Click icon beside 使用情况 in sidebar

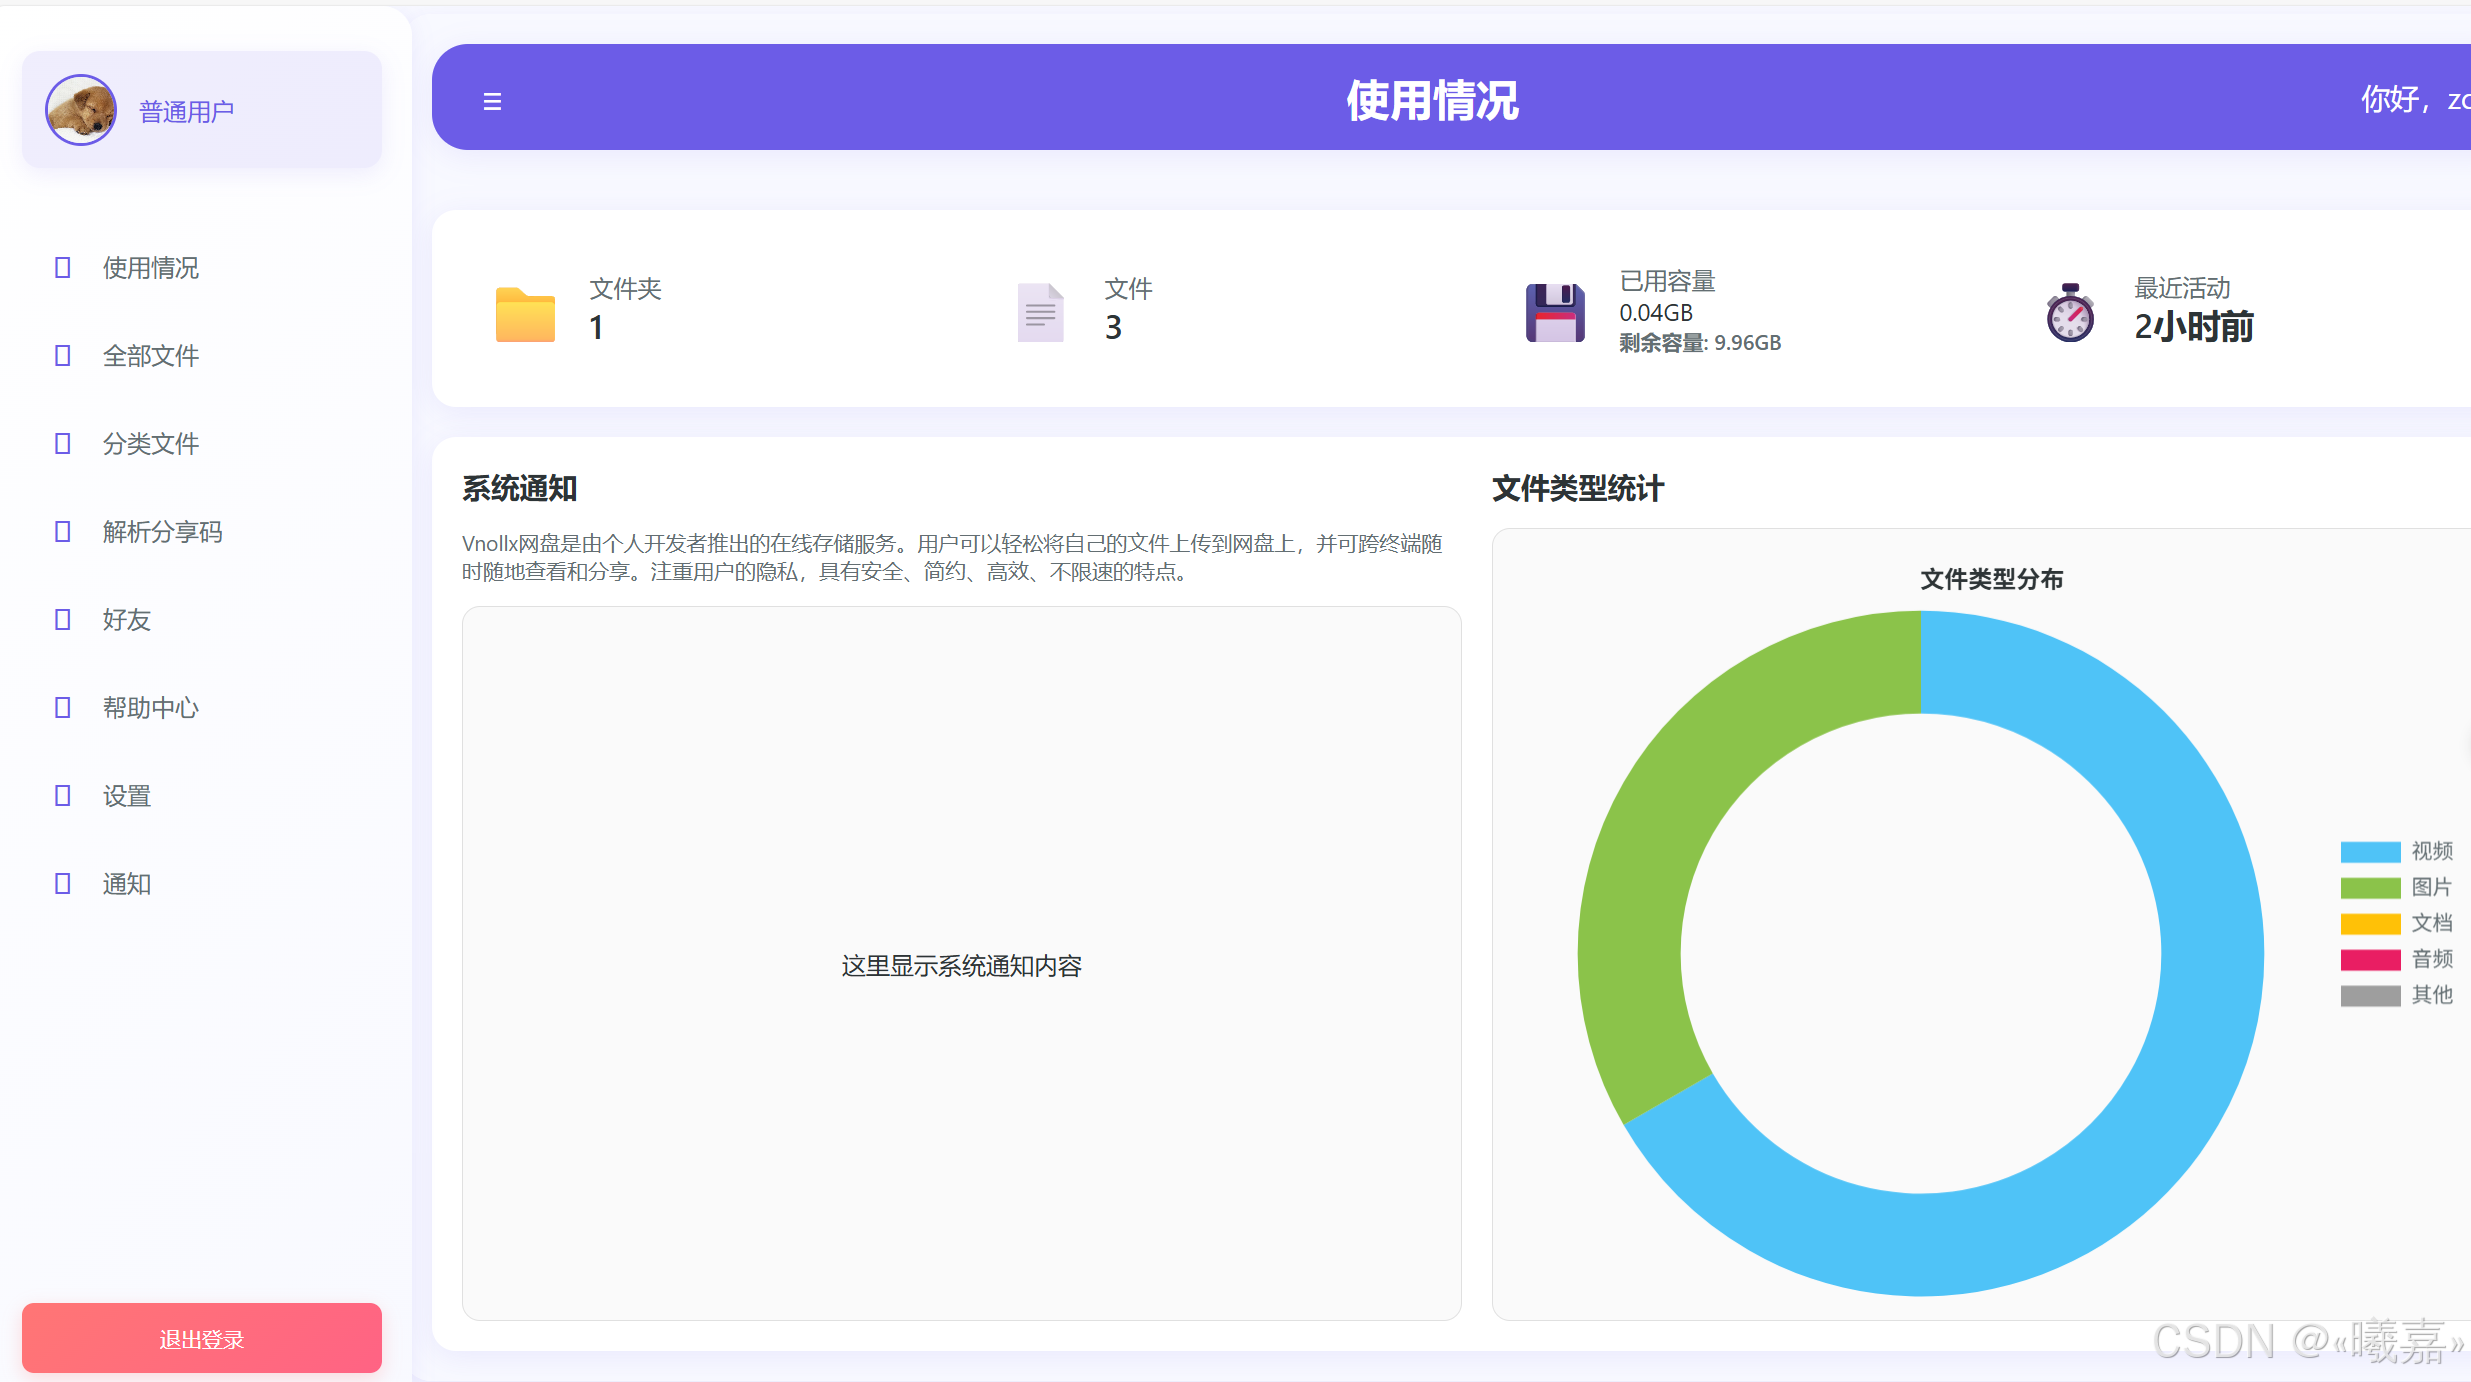tap(63, 267)
